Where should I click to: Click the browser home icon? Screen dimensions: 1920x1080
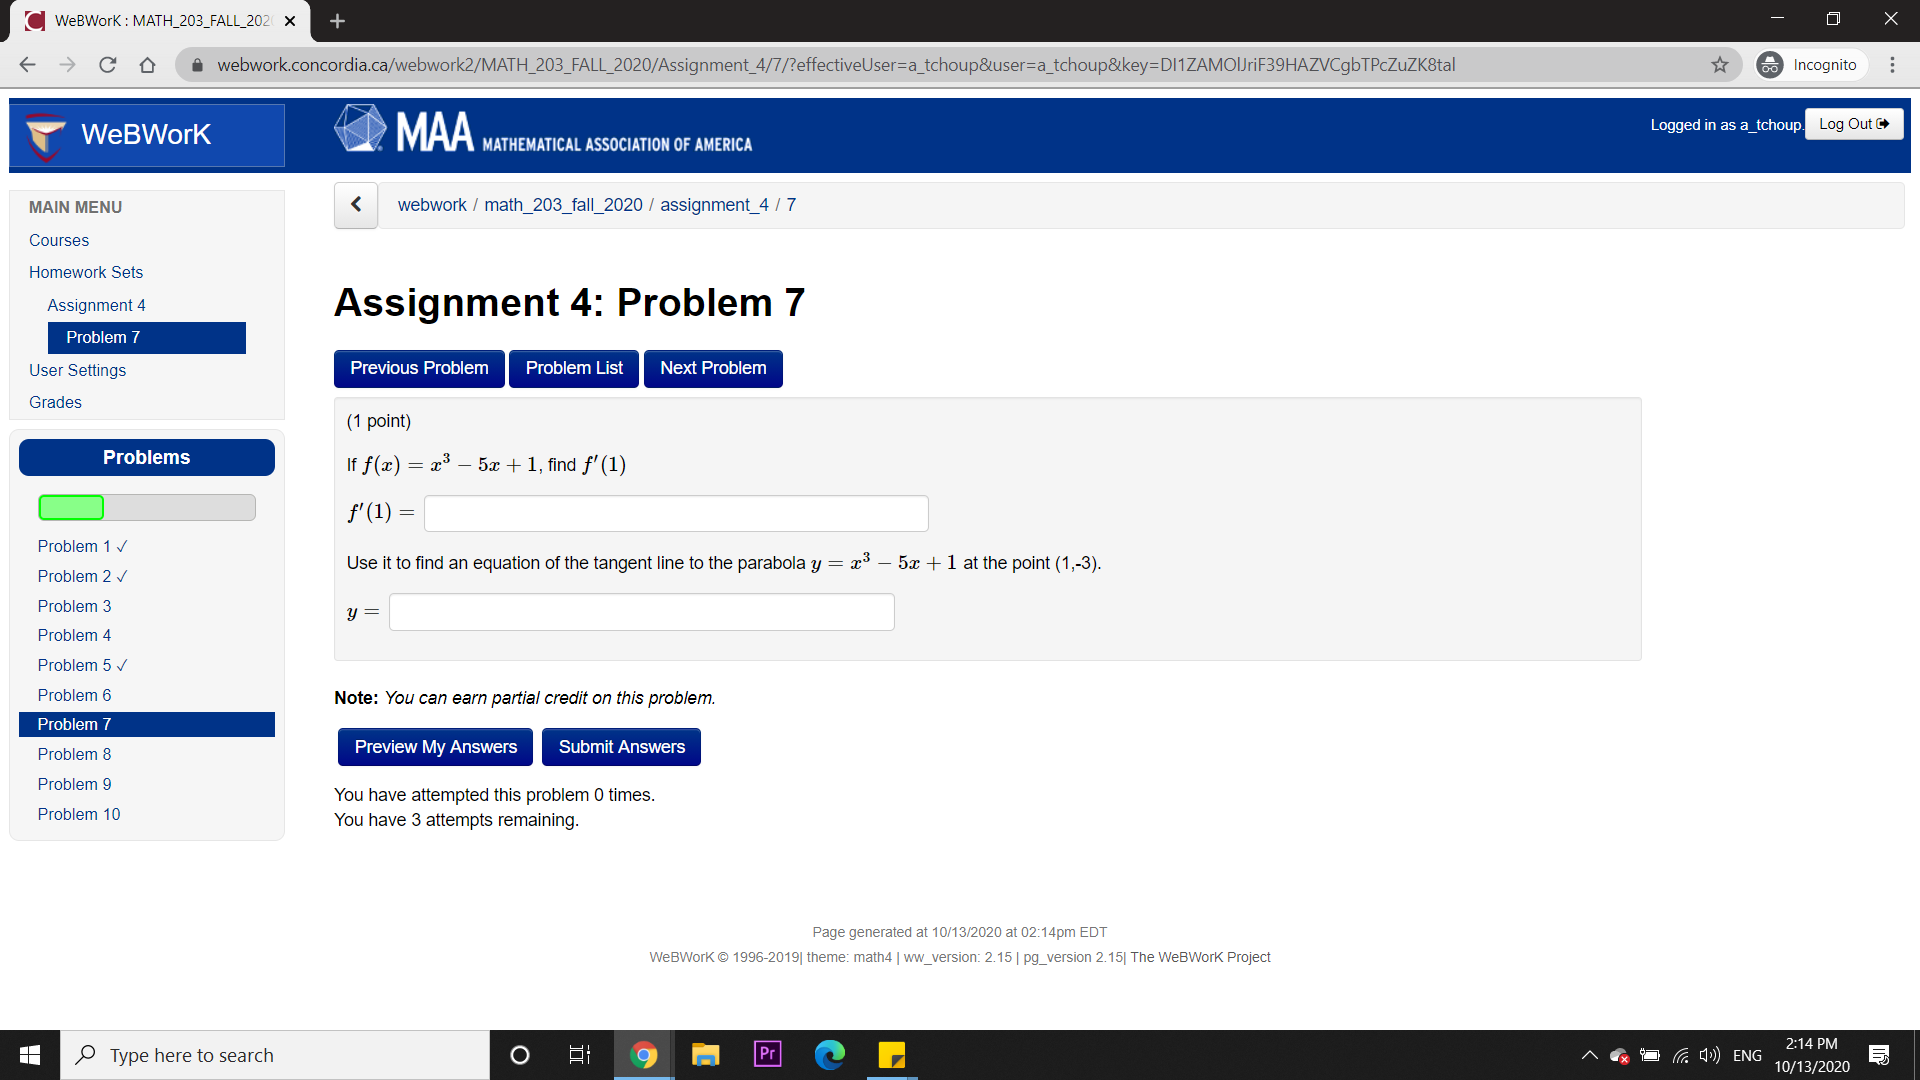click(x=148, y=65)
